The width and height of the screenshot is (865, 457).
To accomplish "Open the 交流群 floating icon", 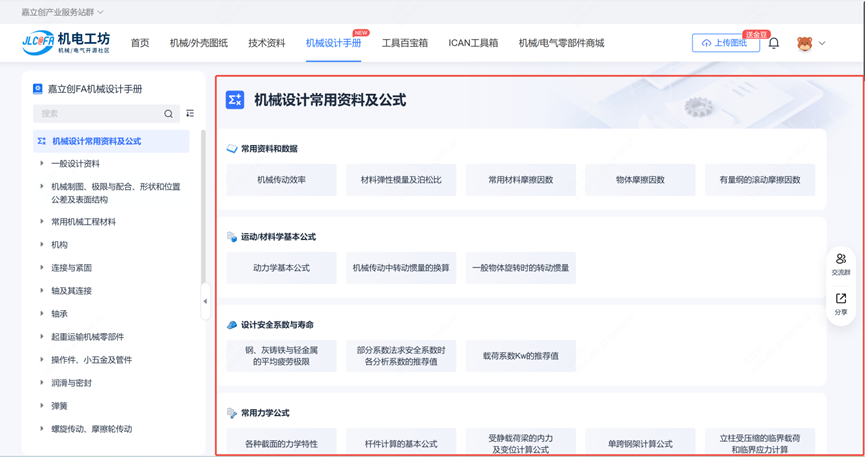I will tap(840, 263).
